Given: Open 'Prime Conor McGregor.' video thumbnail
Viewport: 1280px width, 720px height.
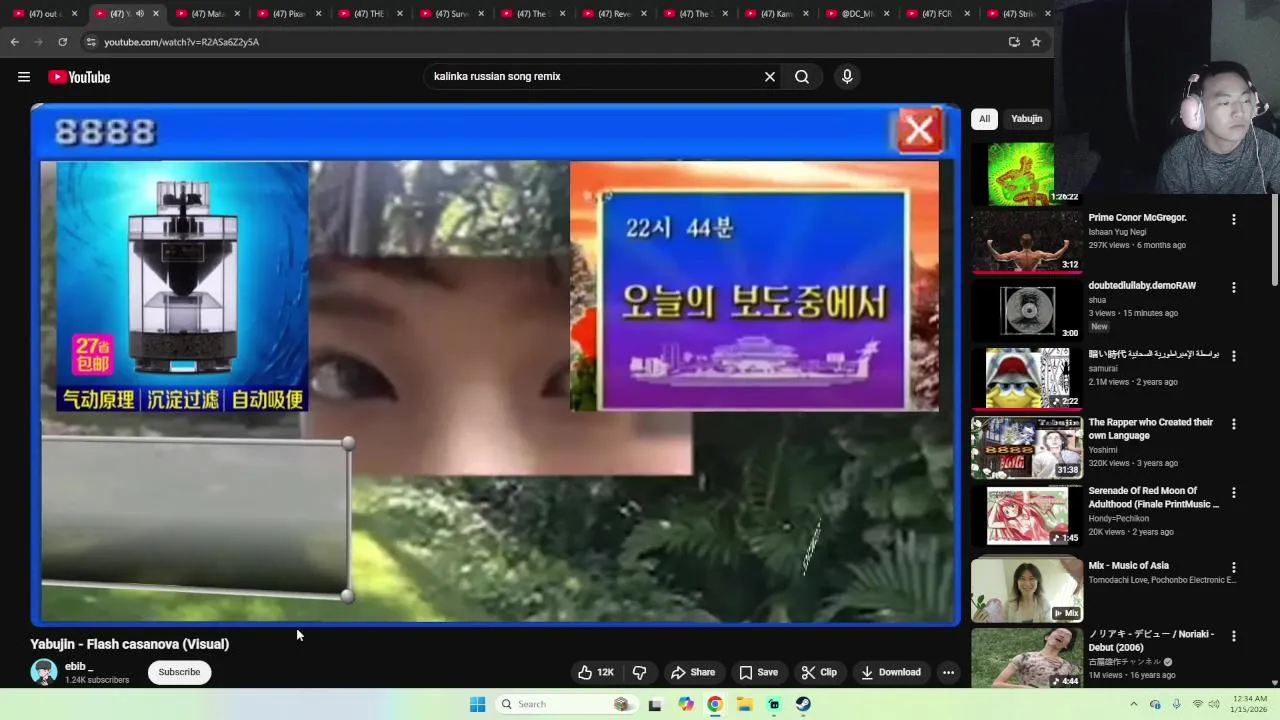Looking at the screenshot, I should click(1027, 242).
